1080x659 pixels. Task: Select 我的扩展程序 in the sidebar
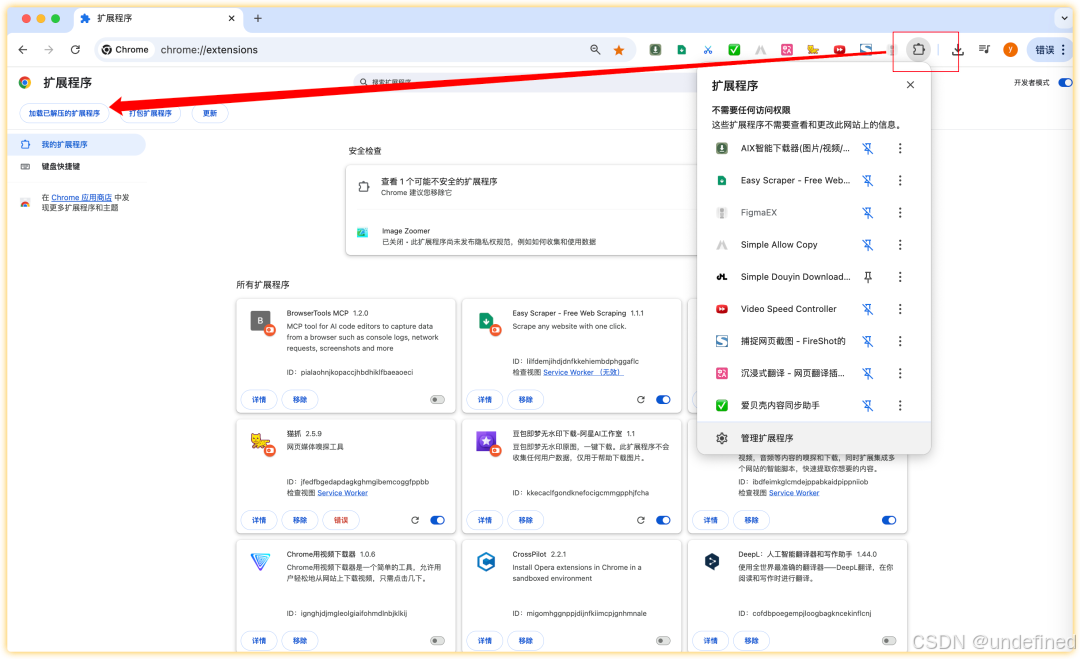tap(77, 145)
